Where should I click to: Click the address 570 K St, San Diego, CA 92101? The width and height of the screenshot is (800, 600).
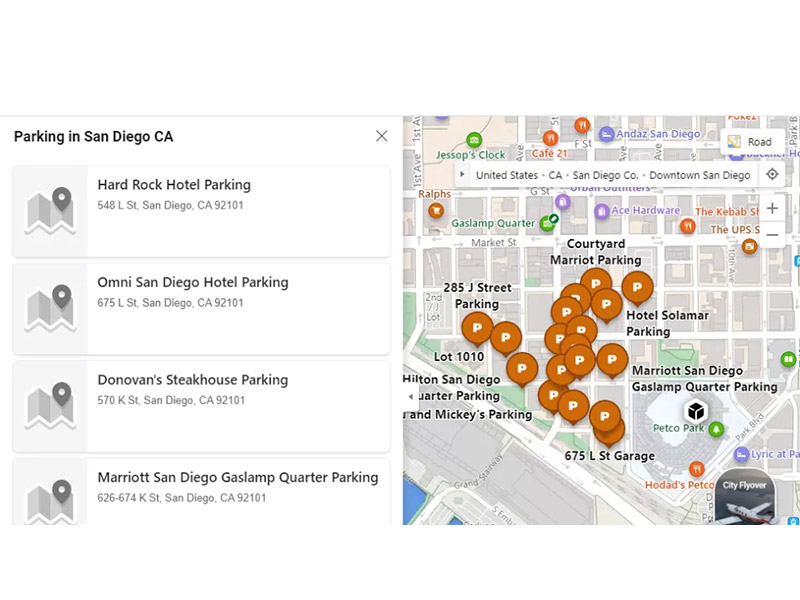coord(171,400)
